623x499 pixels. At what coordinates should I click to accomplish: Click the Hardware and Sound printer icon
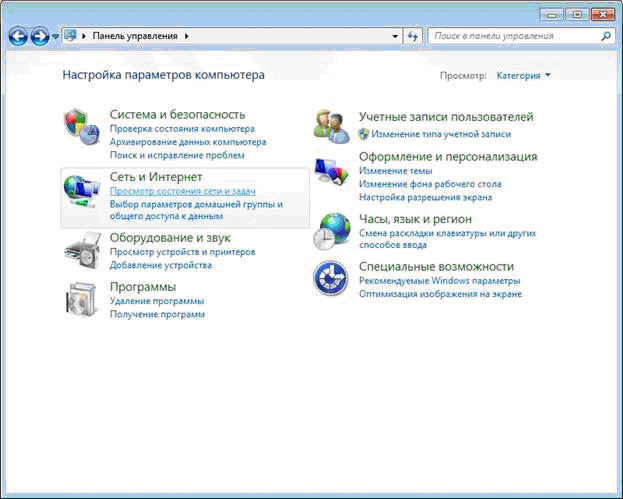pyautogui.click(x=83, y=251)
